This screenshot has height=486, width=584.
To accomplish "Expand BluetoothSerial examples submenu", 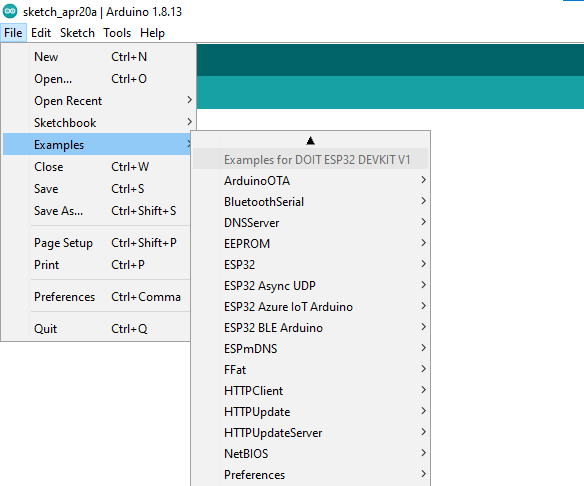I will click(311, 201).
